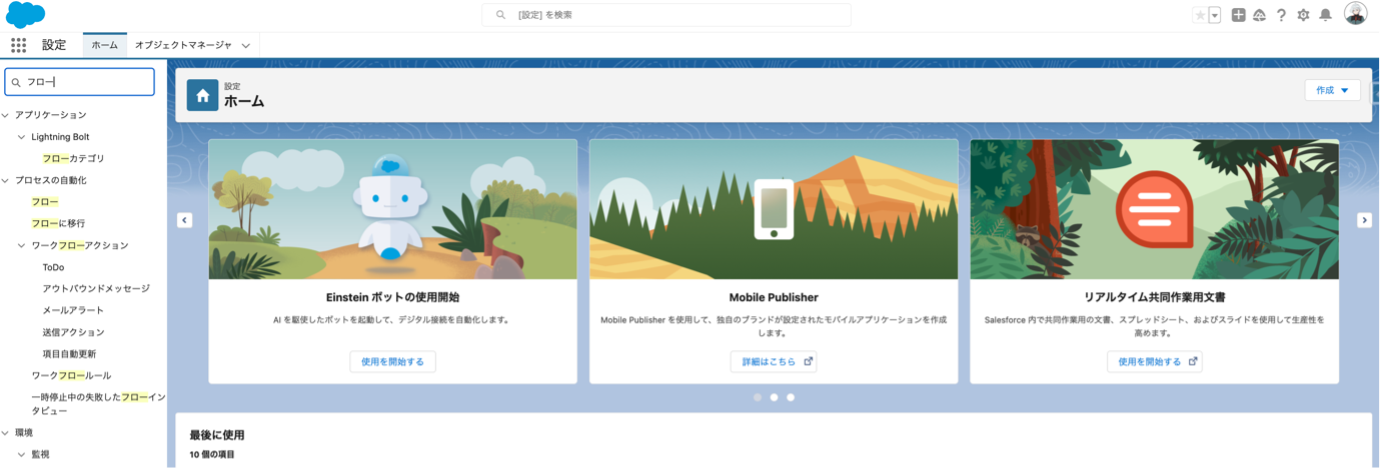Click the Quick Find box with フロー
Image resolution: width=1384 pixels, height=470 pixels.
79,82
